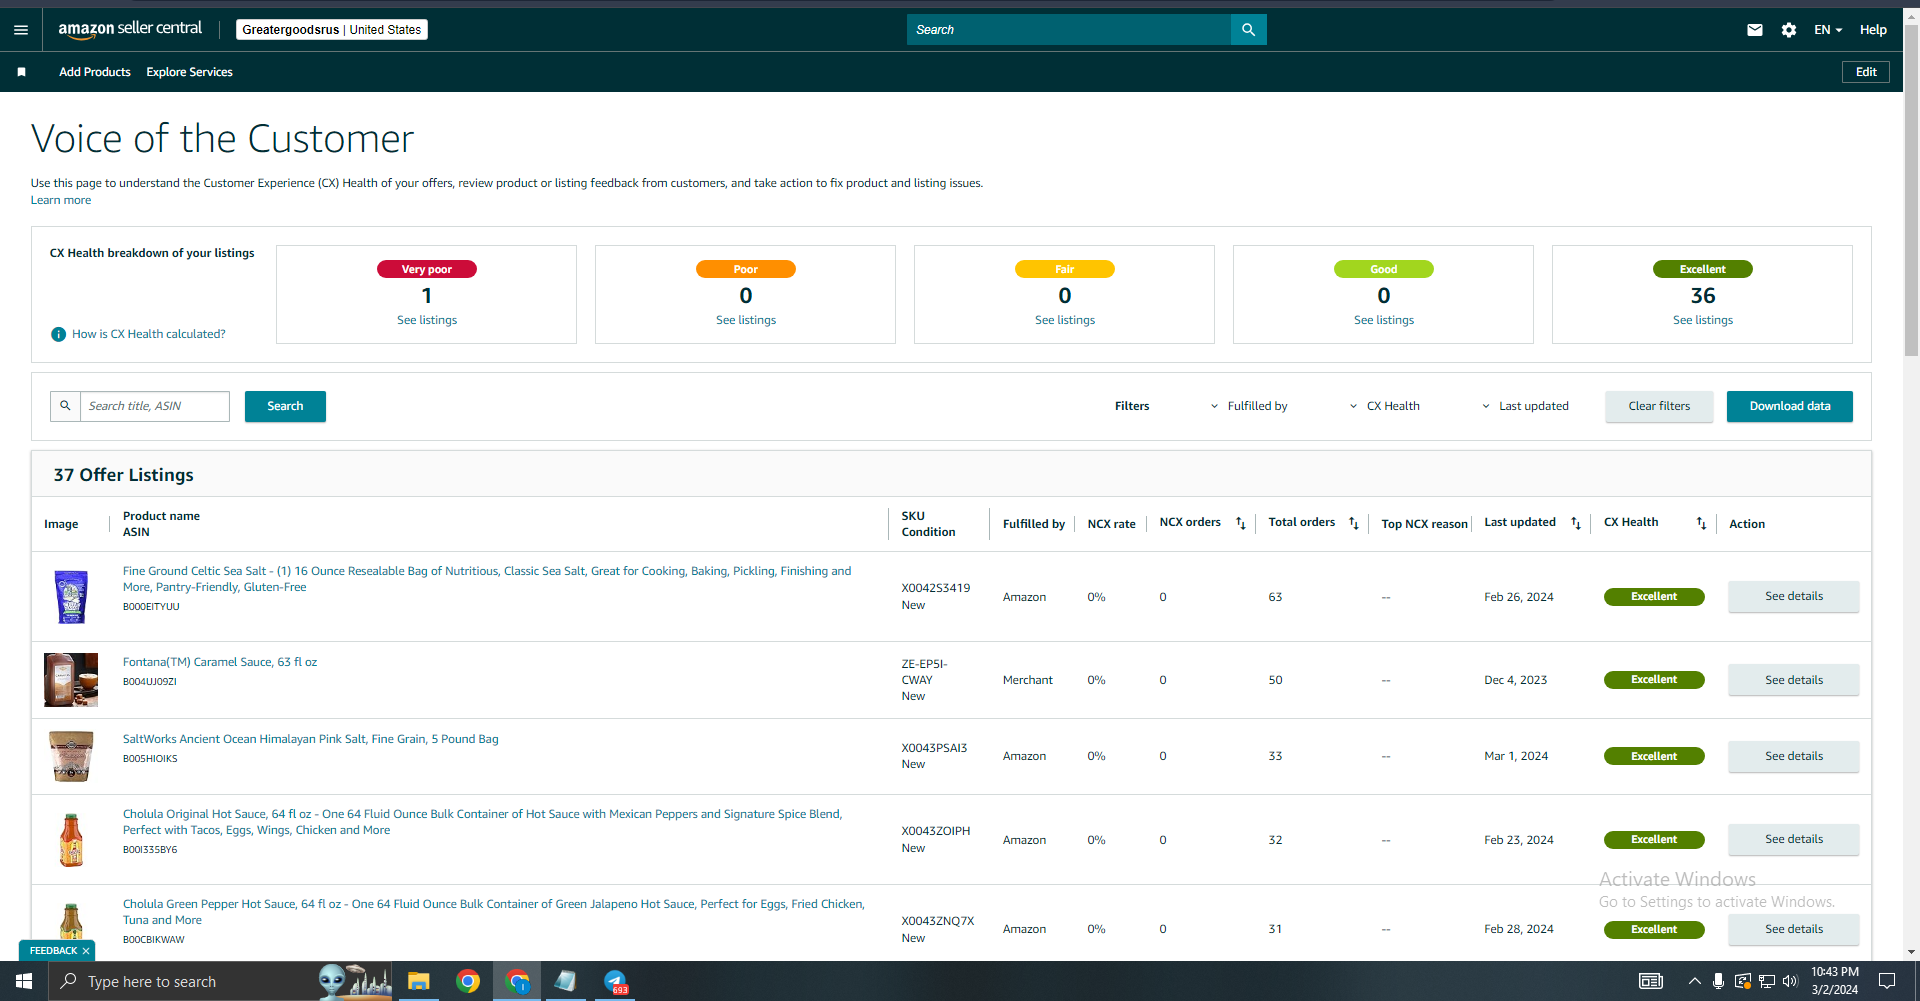Open the messages envelope icon
This screenshot has width=1920, height=1001.
pyautogui.click(x=1755, y=30)
